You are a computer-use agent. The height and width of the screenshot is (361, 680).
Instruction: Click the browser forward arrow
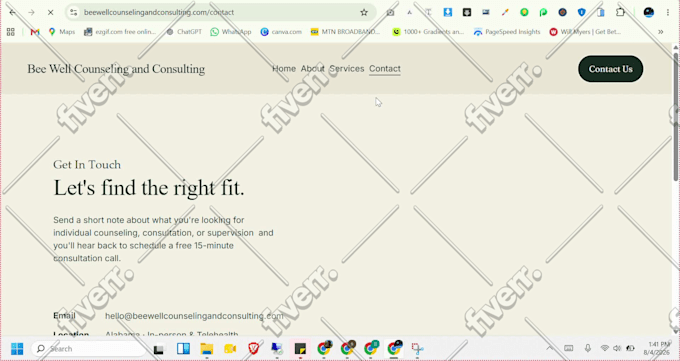click(31, 13)
